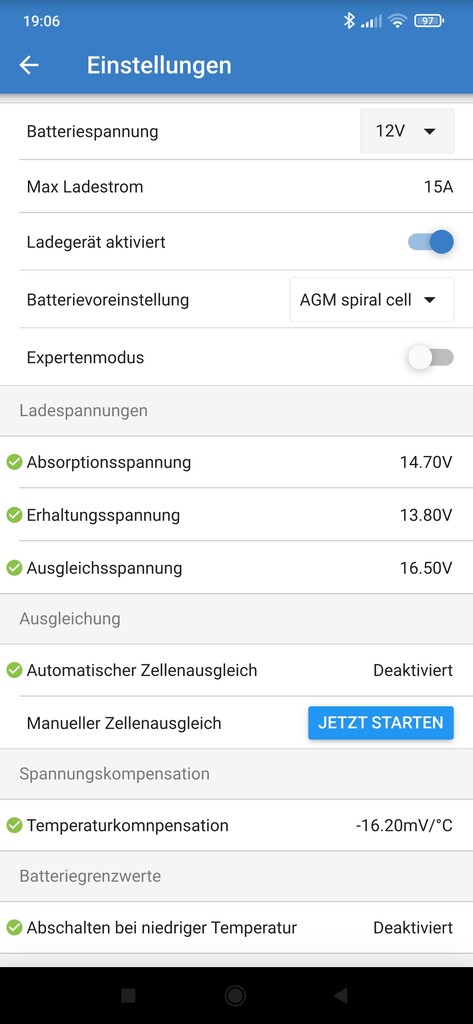Disable the Ladegerät aktiviert switch
Viewport: 473px width, 1024px height.
(431, 242)
